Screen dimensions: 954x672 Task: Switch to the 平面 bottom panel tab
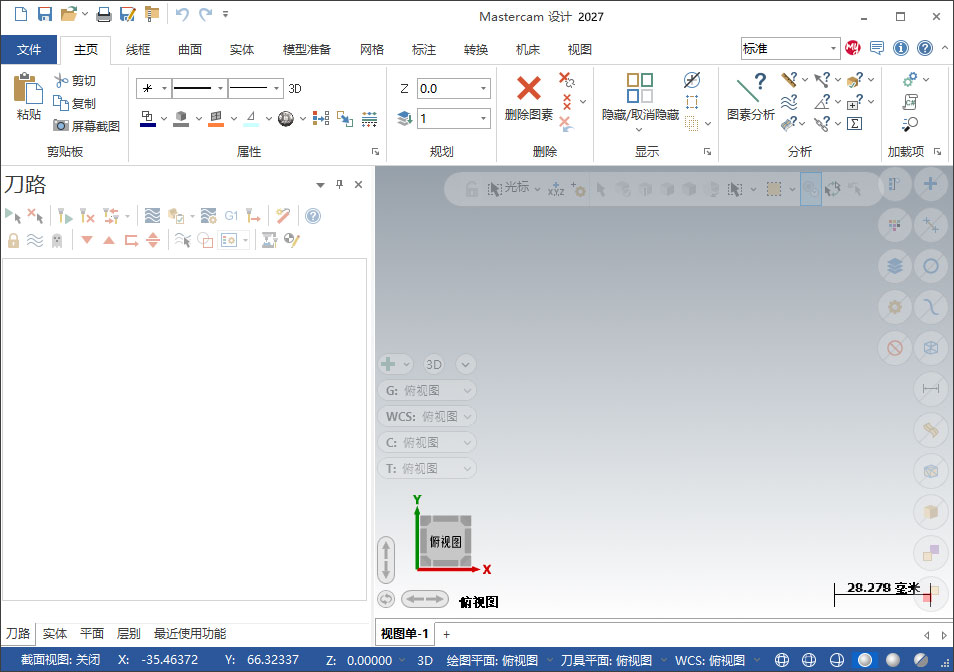(92, 634)
